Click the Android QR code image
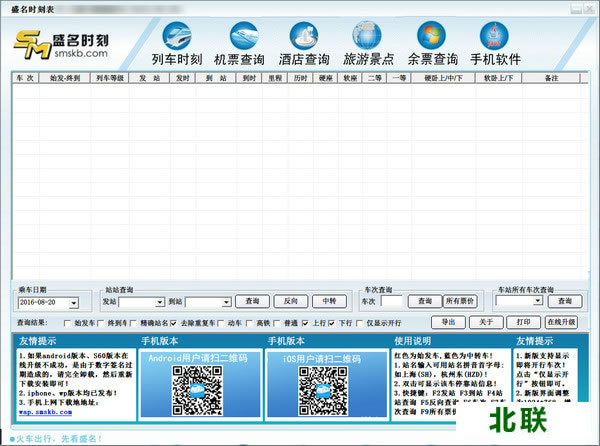Image resolution: width=600 pixels, height=446 pixels. coord(193,391)
